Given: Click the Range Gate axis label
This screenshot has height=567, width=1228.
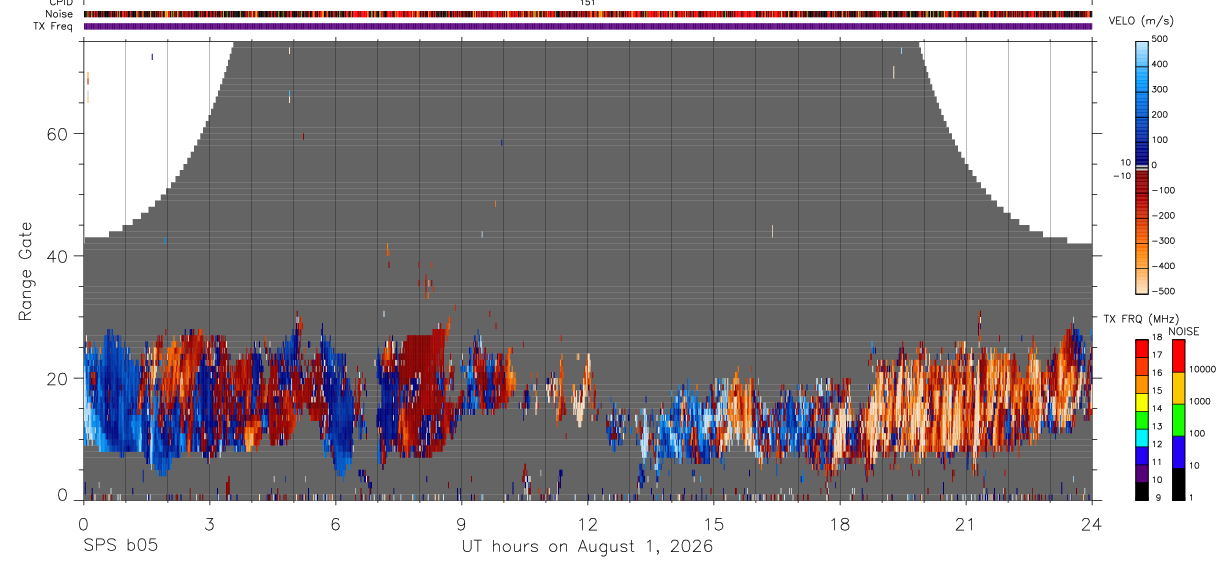Looking at the screenshot, I should click(x=25, y=271).
